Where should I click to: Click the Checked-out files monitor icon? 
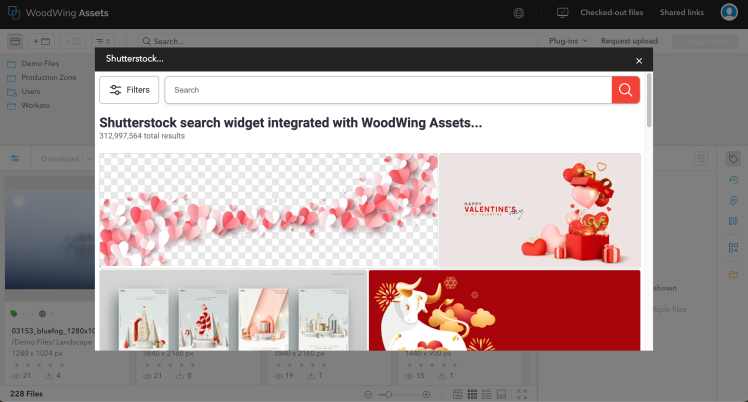(562, 13)
